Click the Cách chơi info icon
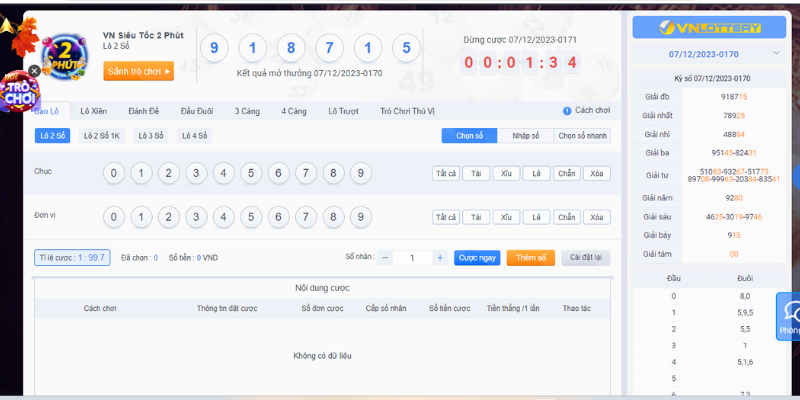Image resolution: width=800 pixels, height=400 pixels. pos(567,111)
